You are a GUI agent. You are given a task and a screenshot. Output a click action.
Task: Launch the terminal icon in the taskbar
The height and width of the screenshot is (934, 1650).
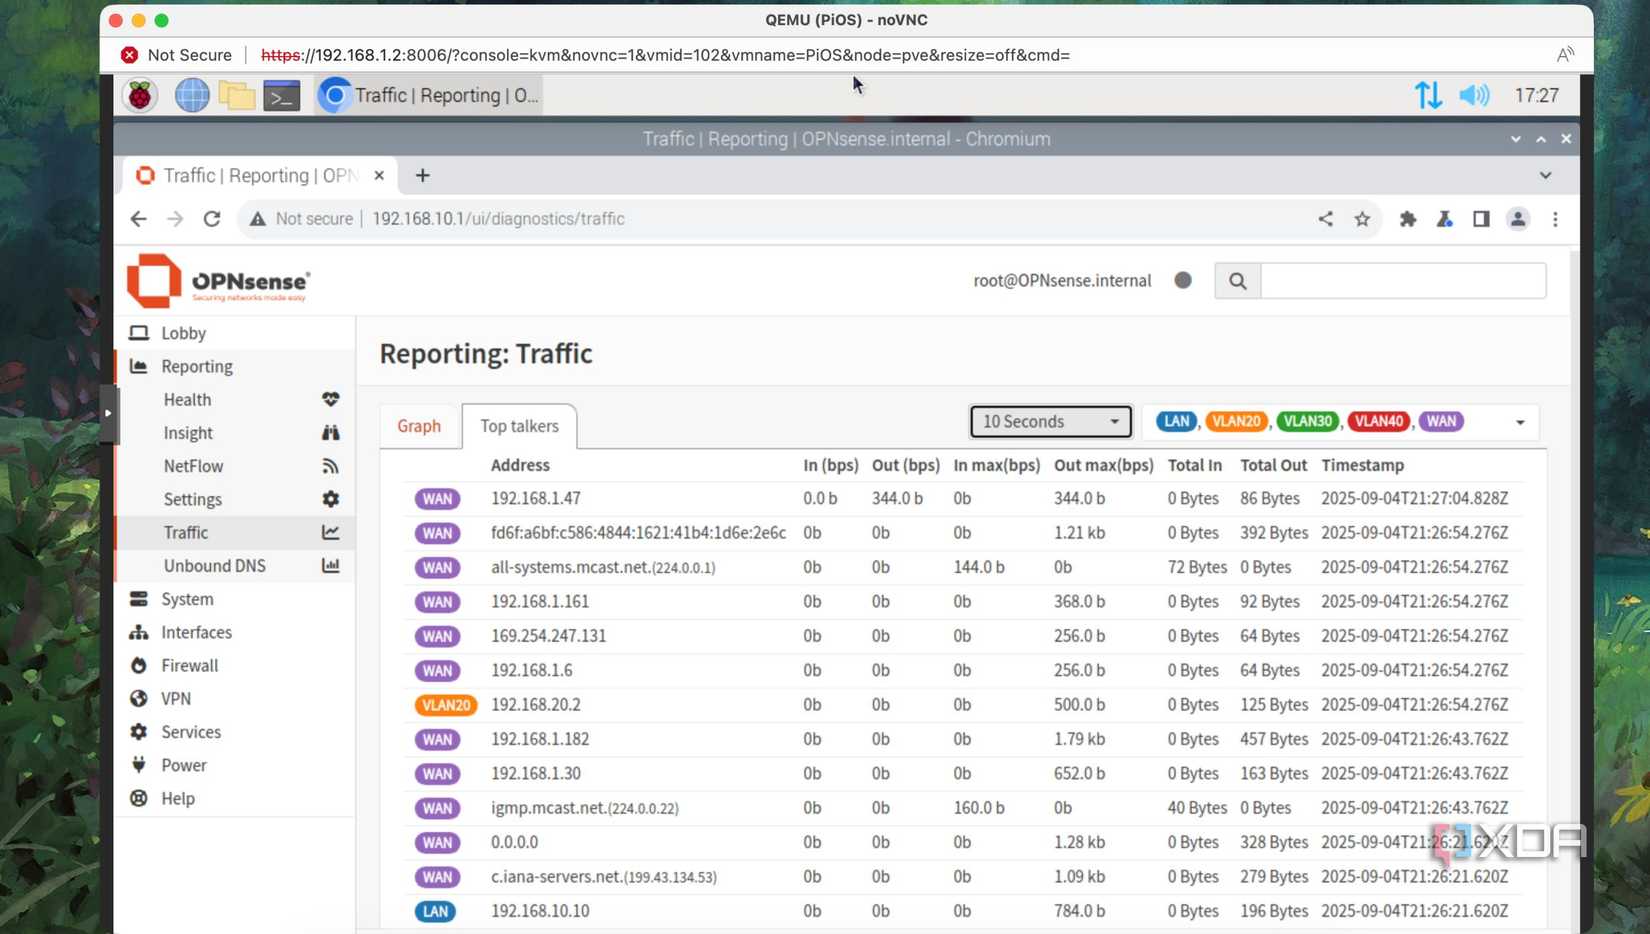[x=282, y=96]
